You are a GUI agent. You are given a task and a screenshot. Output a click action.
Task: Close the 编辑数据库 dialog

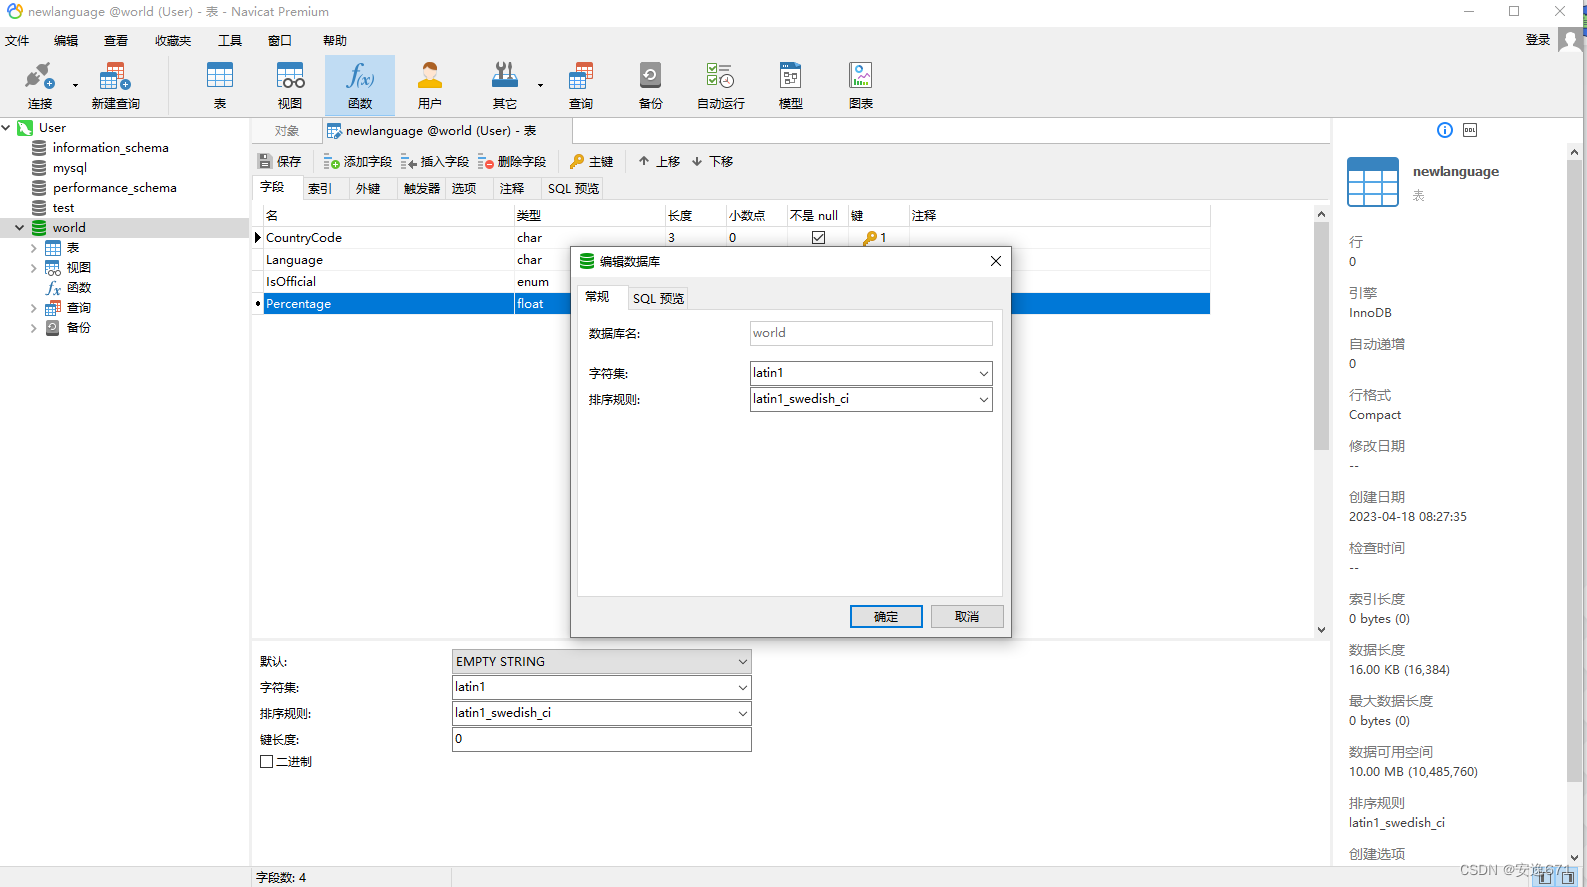point(995,261)
